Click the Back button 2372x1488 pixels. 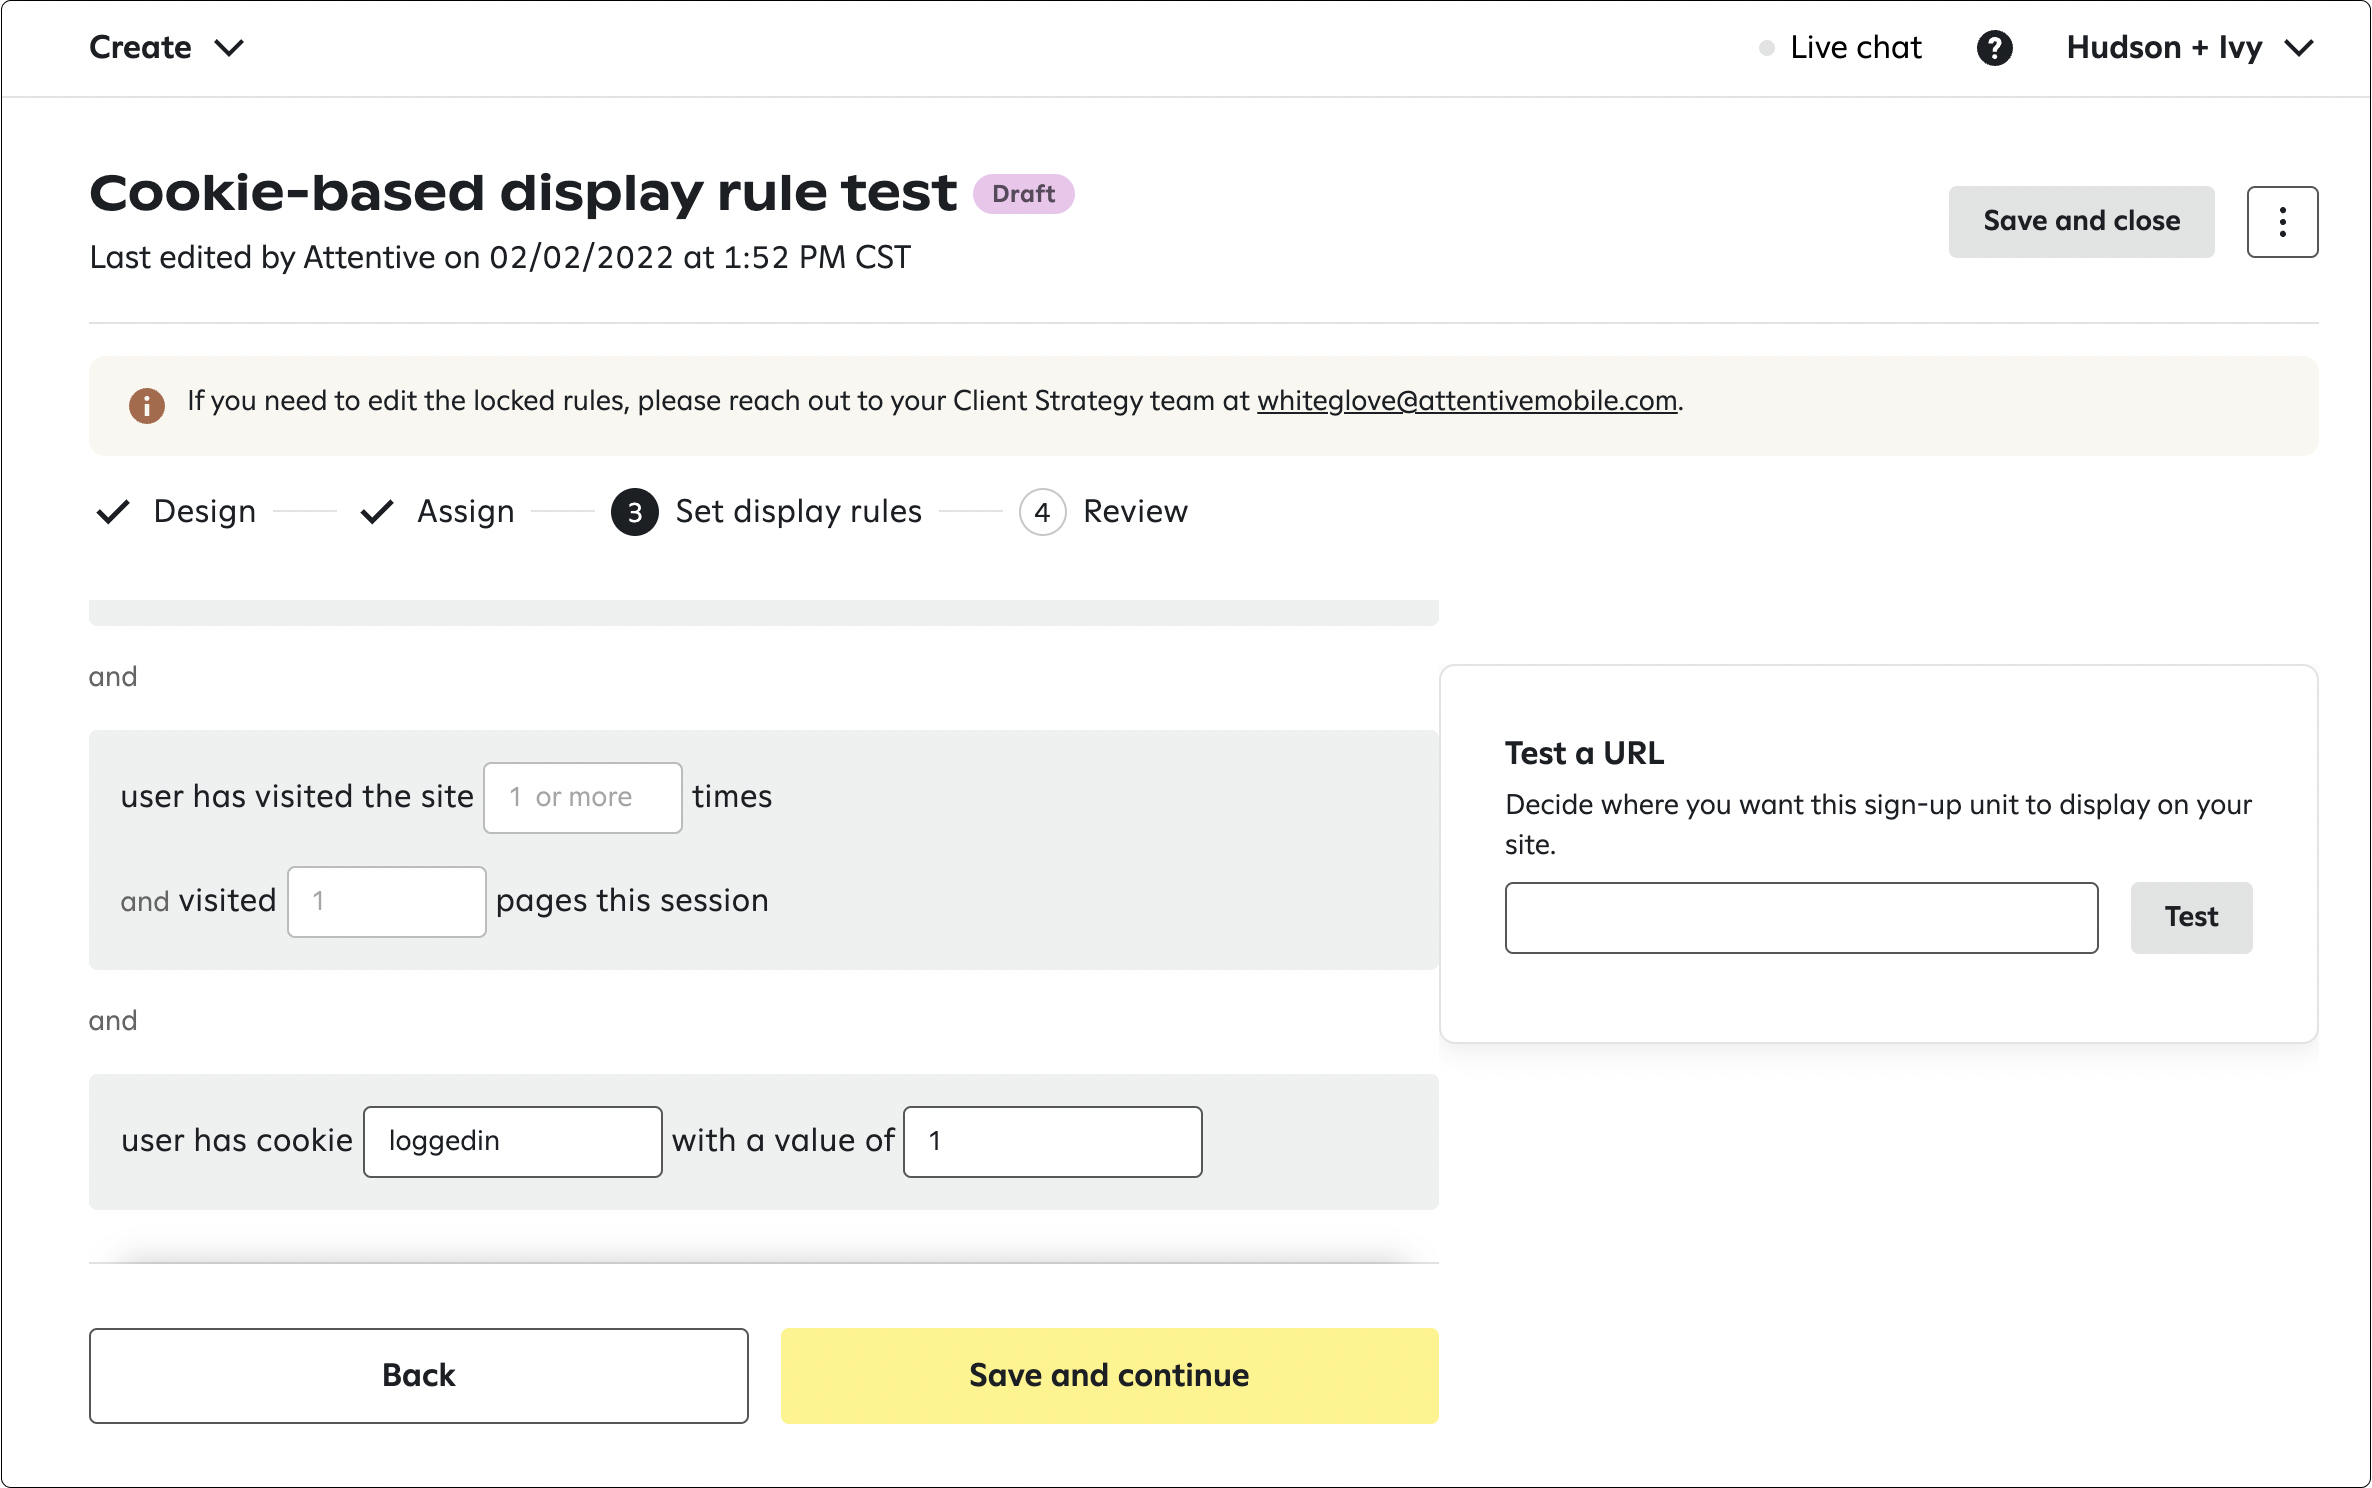click(418, 1375)
